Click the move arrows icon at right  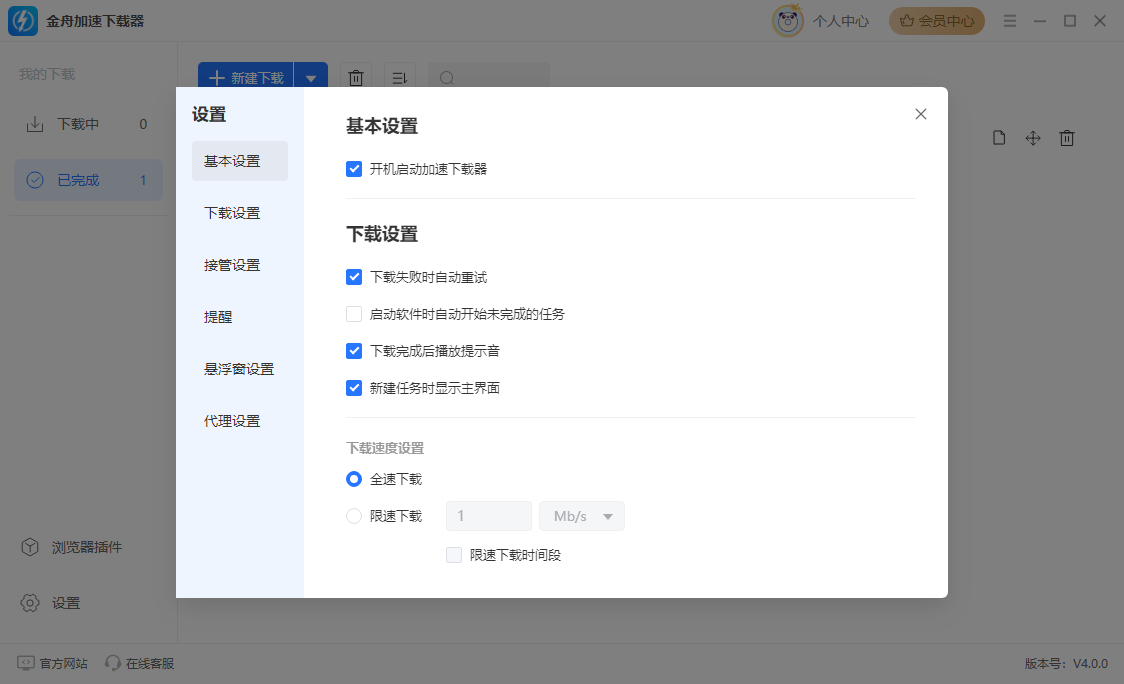[1033, 138]
